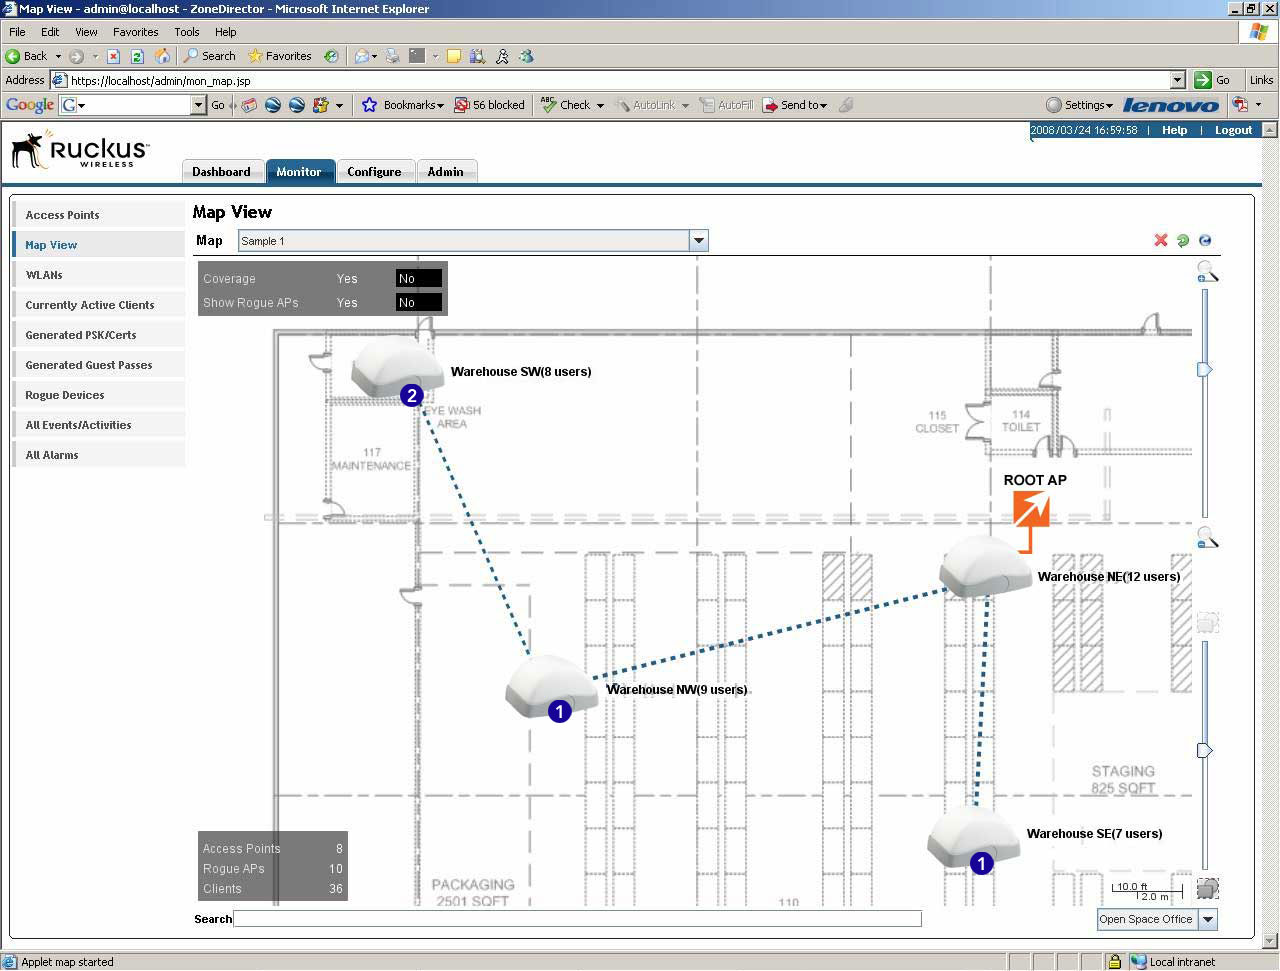
Task: Click the security lock icon in status bar
Action: click(1114, 962)
